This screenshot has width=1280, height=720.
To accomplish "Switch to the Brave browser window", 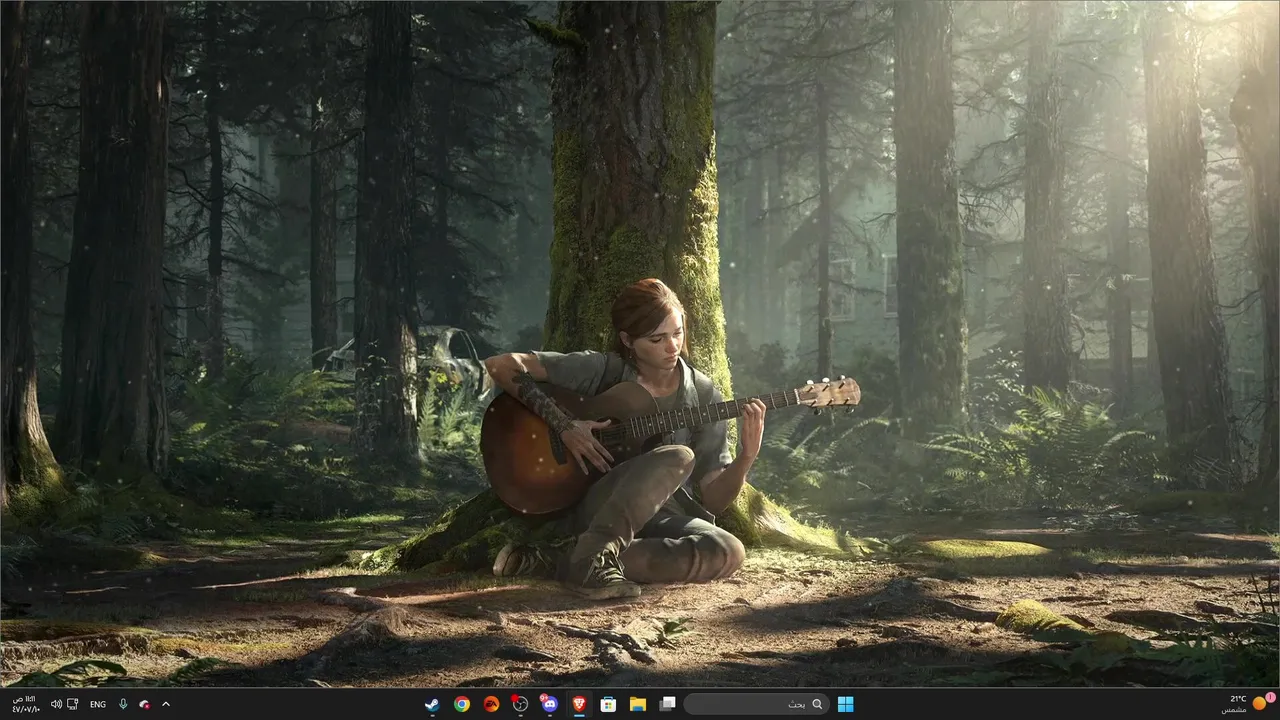I will 579,704.
